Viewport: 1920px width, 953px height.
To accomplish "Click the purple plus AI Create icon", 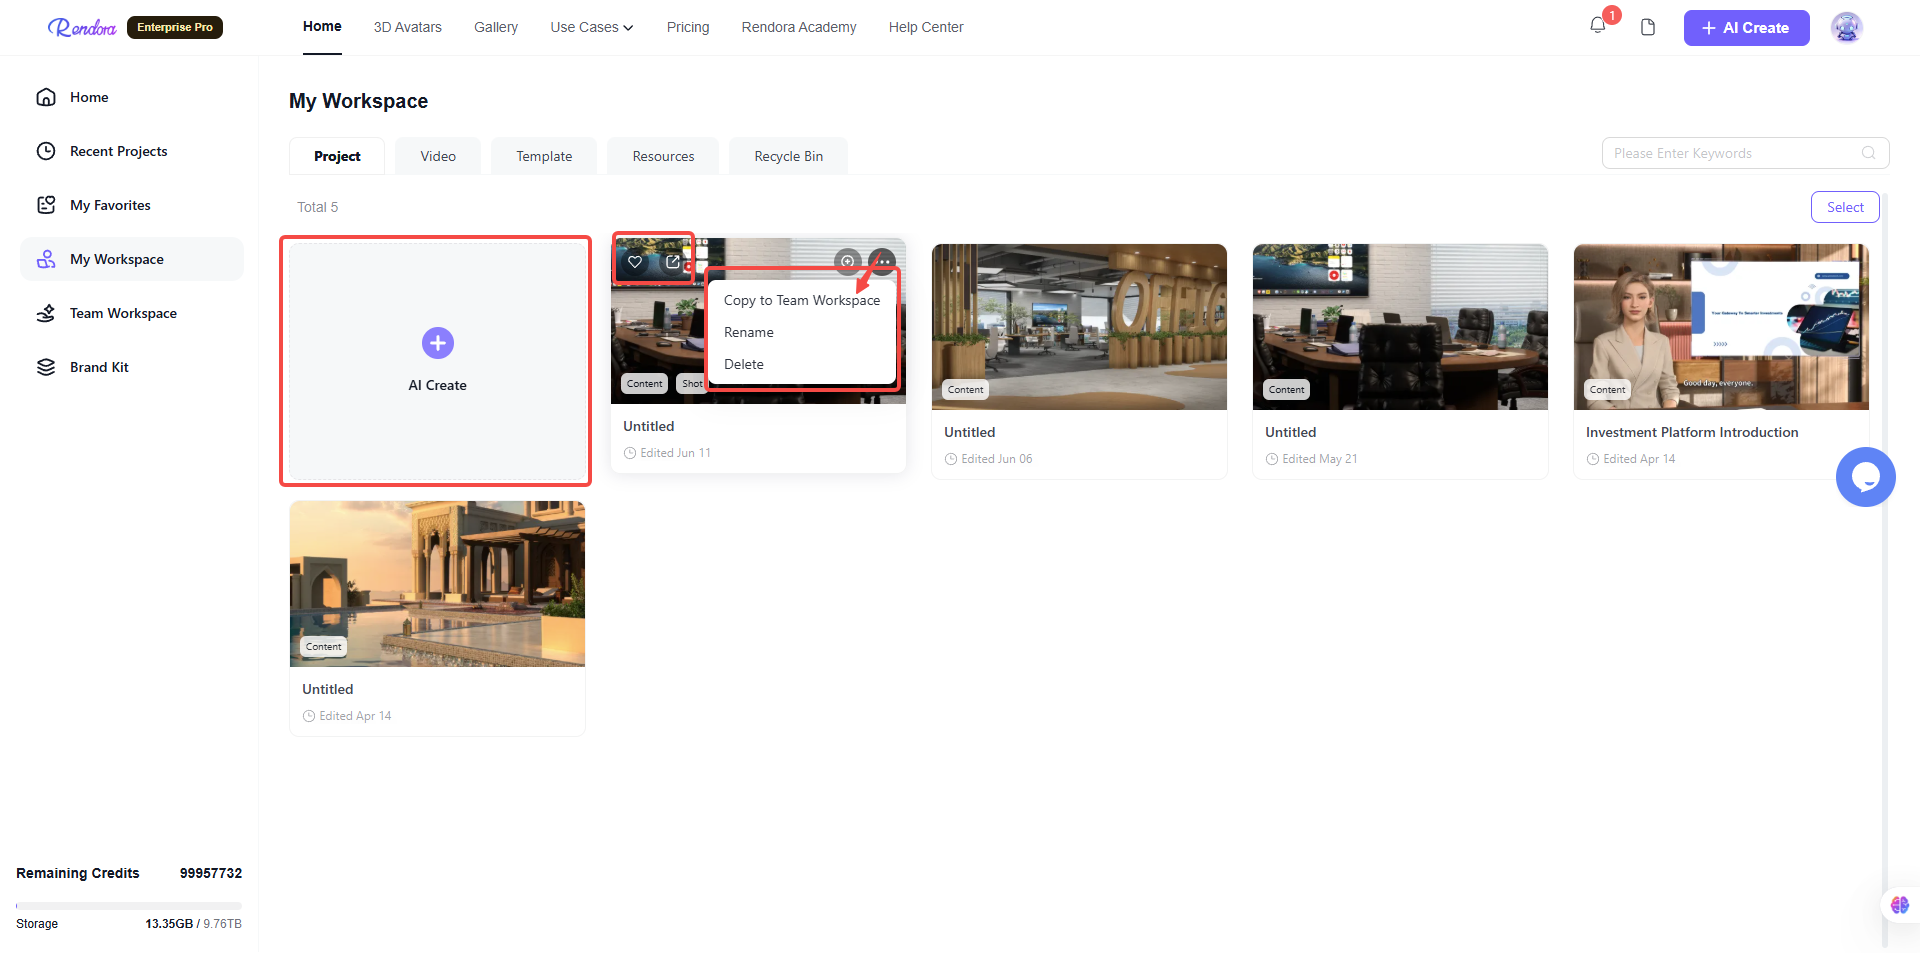I will 438,343.
